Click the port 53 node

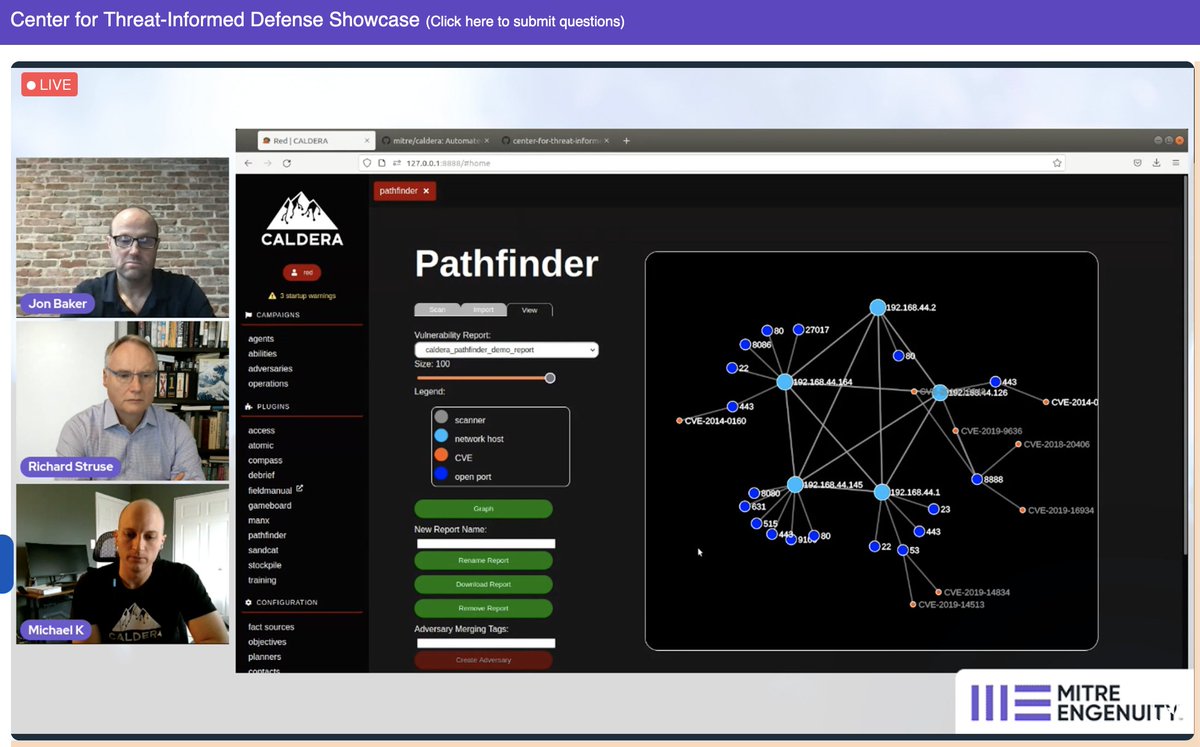click(x=903, y=550)
